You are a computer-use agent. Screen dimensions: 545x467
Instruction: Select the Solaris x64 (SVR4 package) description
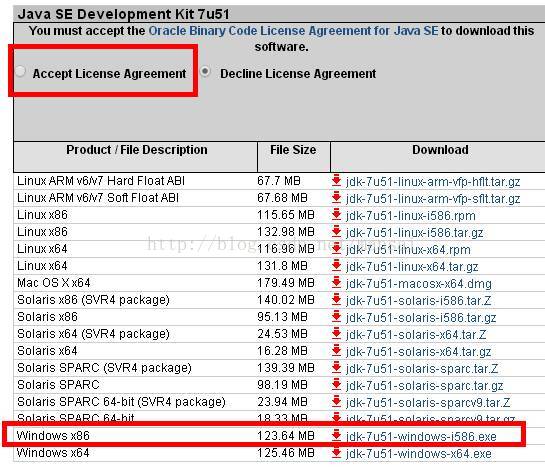click(x=93, y=334)
